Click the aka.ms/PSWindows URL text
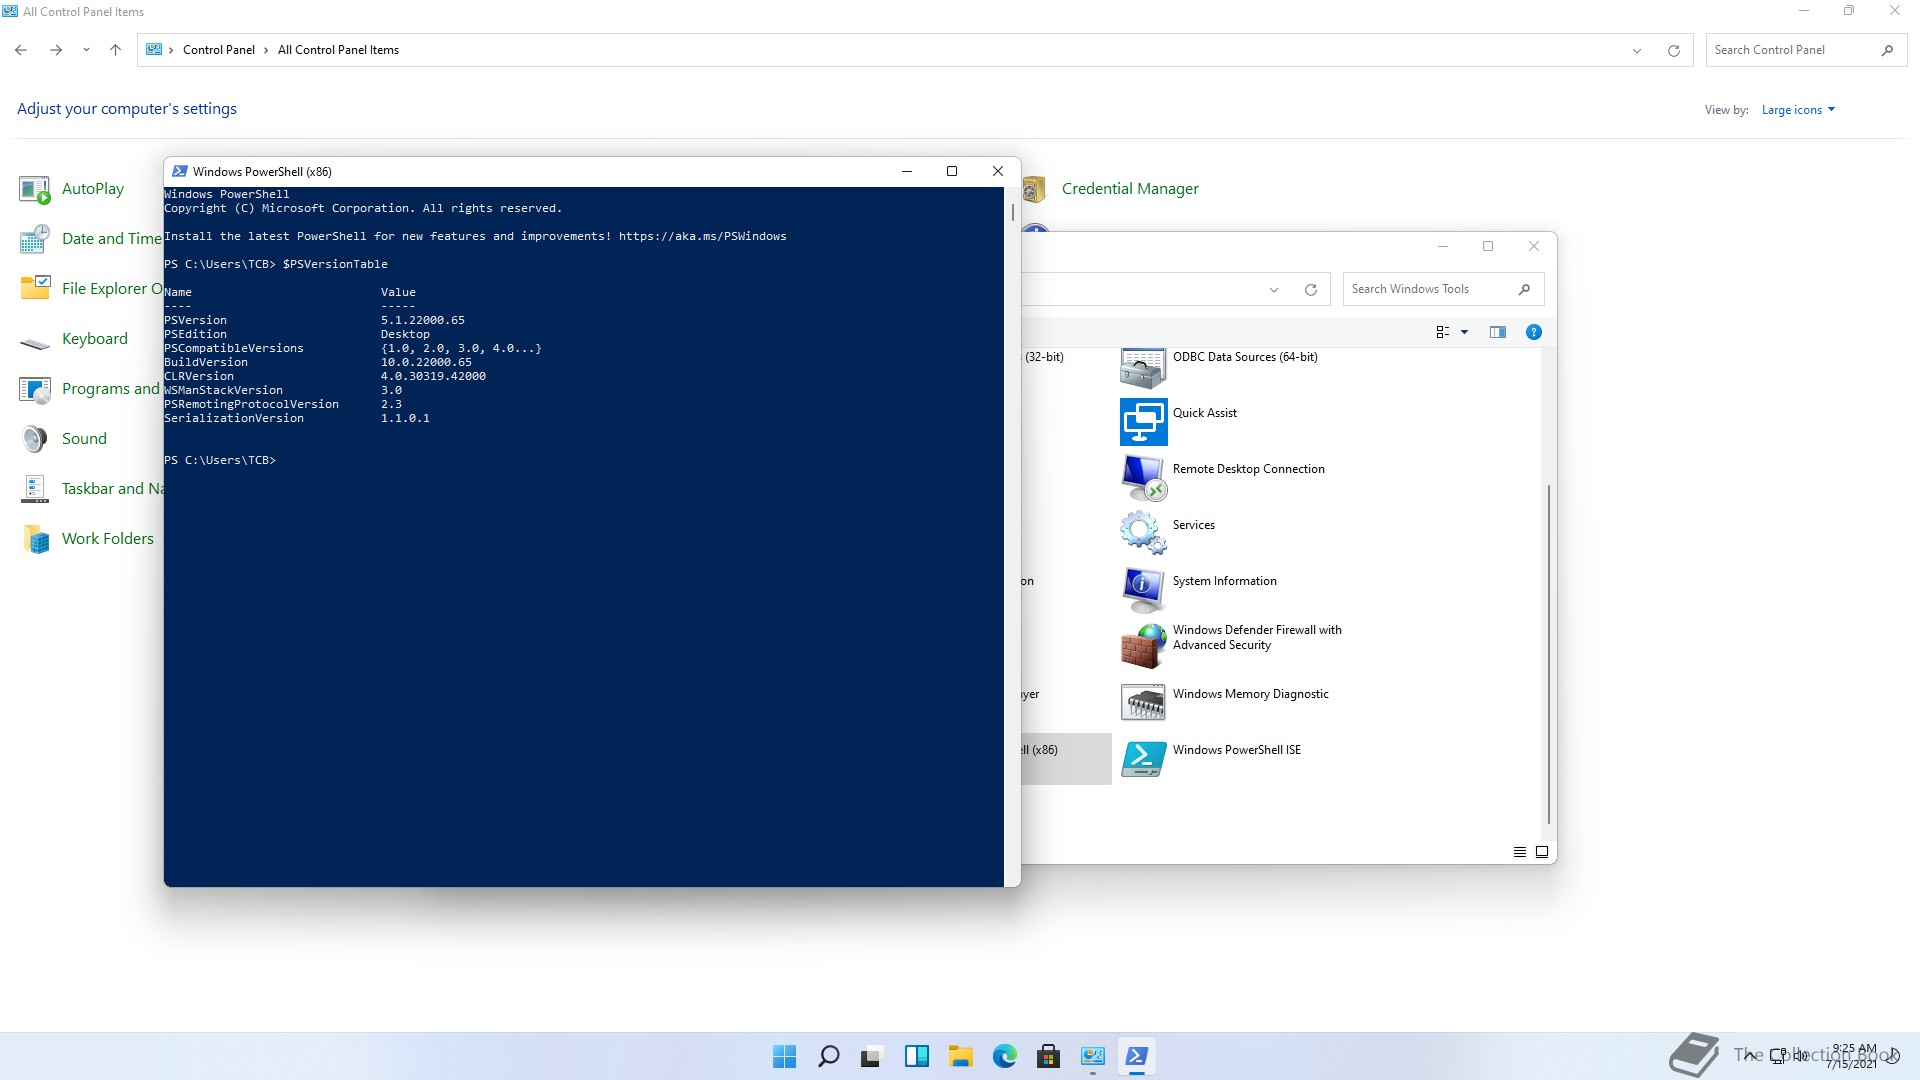Viewport: 1920px width, 1080px height. click(x=703, y=237)
